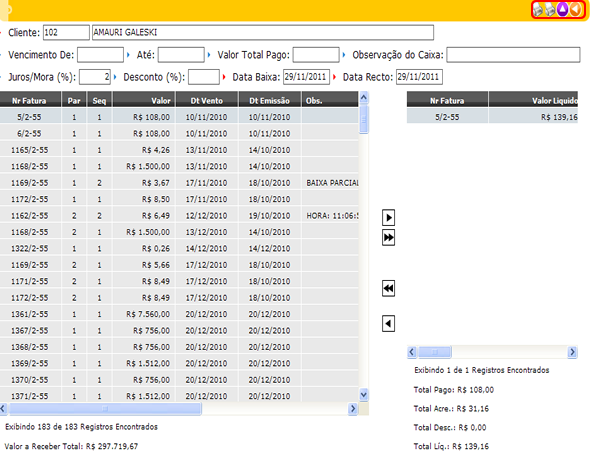Click the Data Baixa date field
Image resolution: width=600 pixels, height=455 pixels.
[306, 77]
